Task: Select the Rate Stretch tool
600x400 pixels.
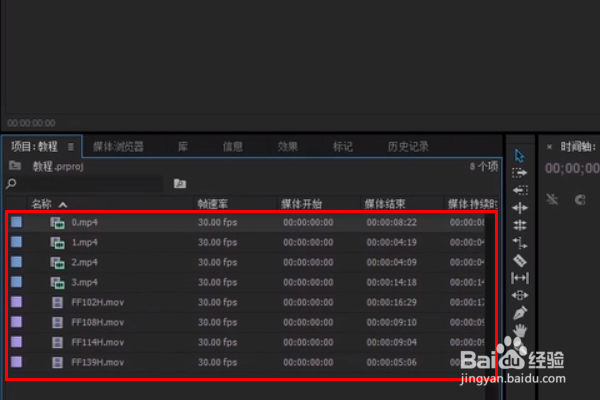Action: (x=520, y=243)
